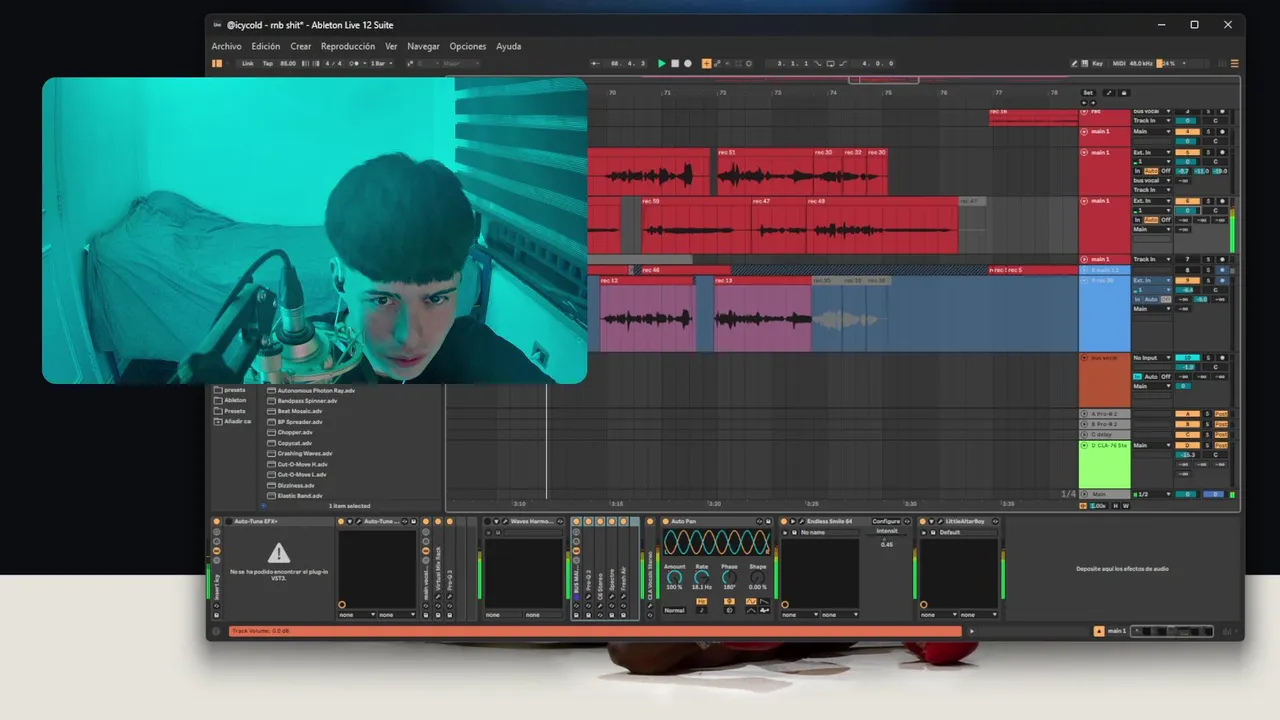Click the Set locator button

[1088, 93]
